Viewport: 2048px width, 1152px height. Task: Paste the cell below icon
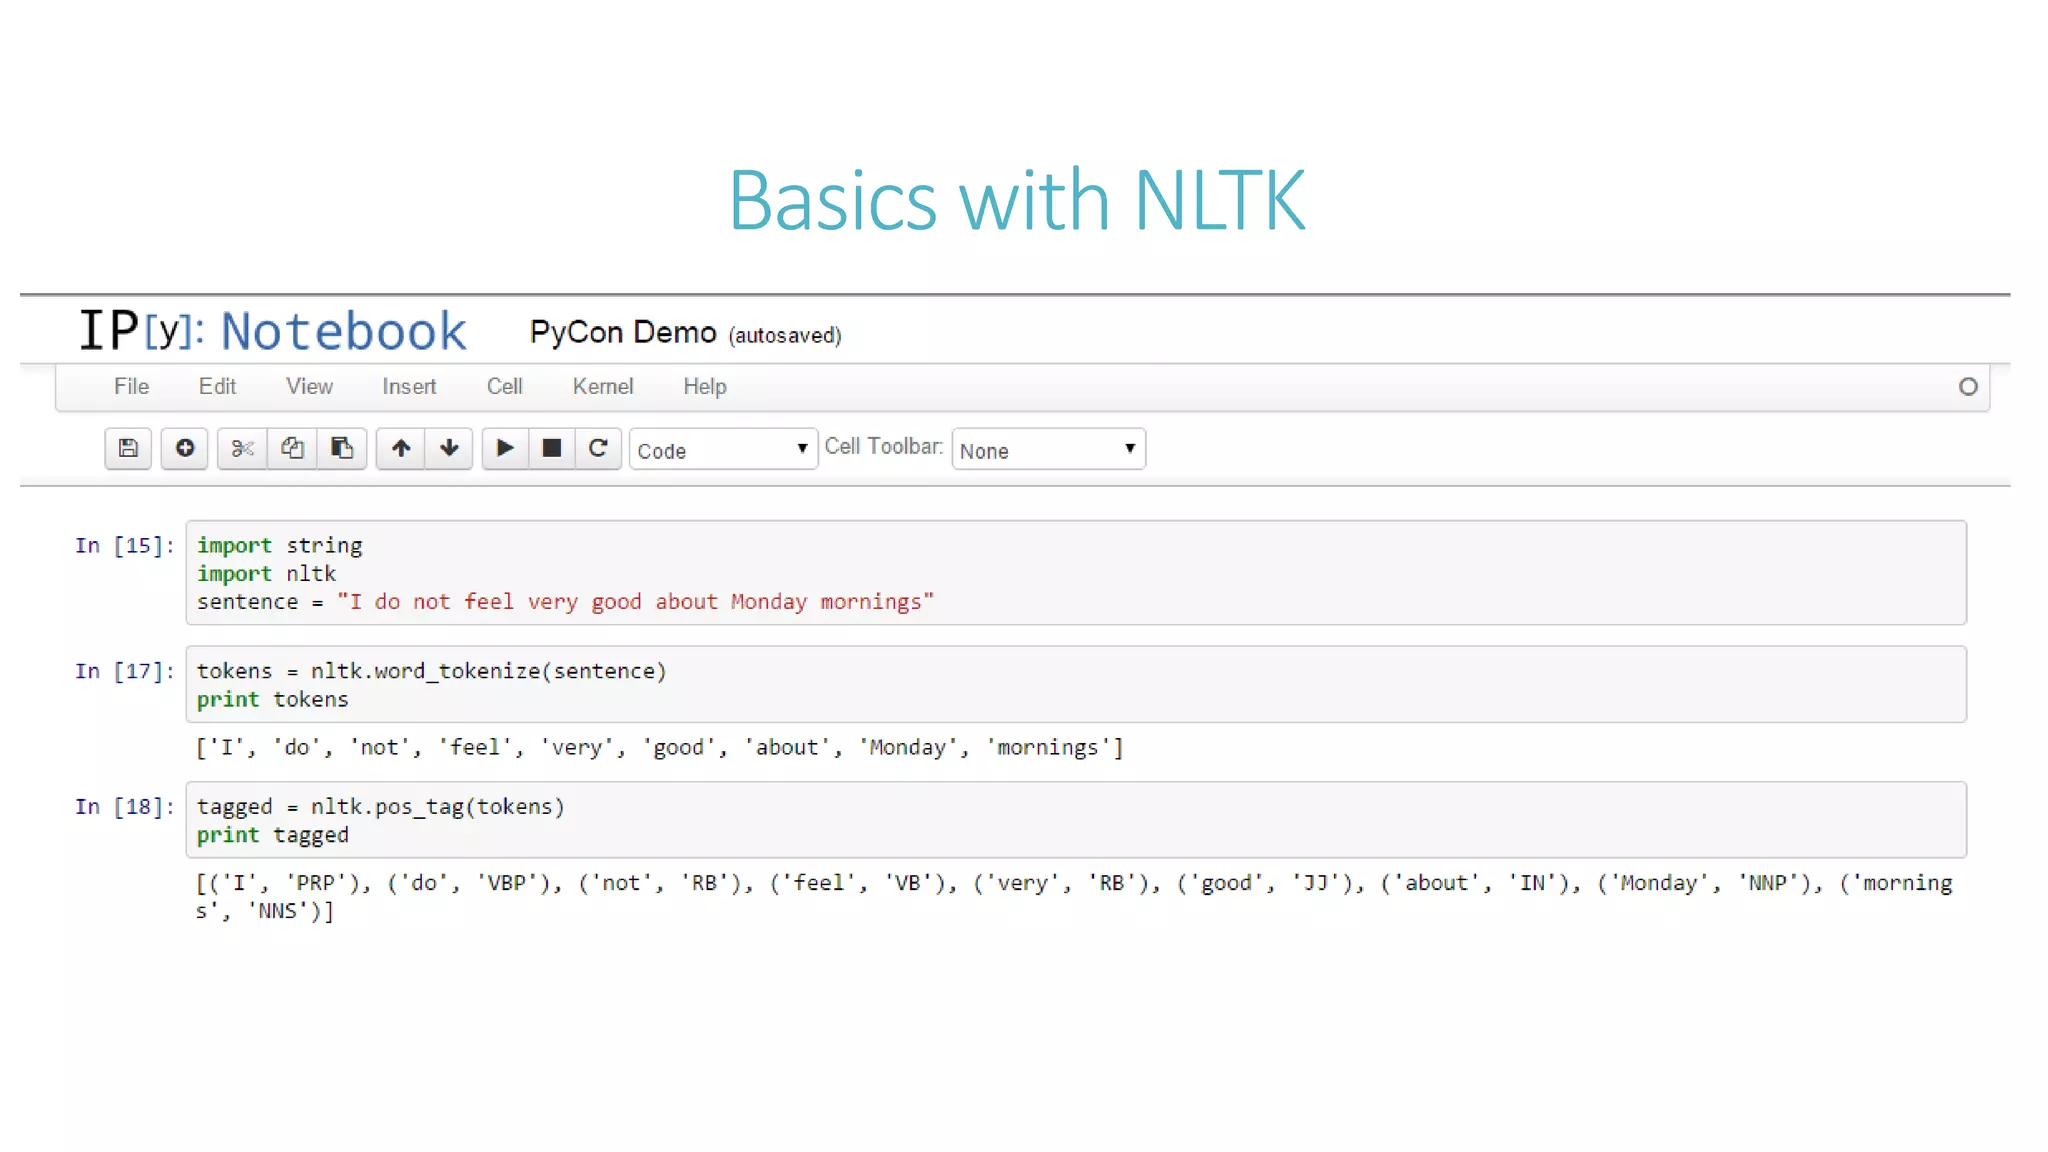click(x=342, y=448)
